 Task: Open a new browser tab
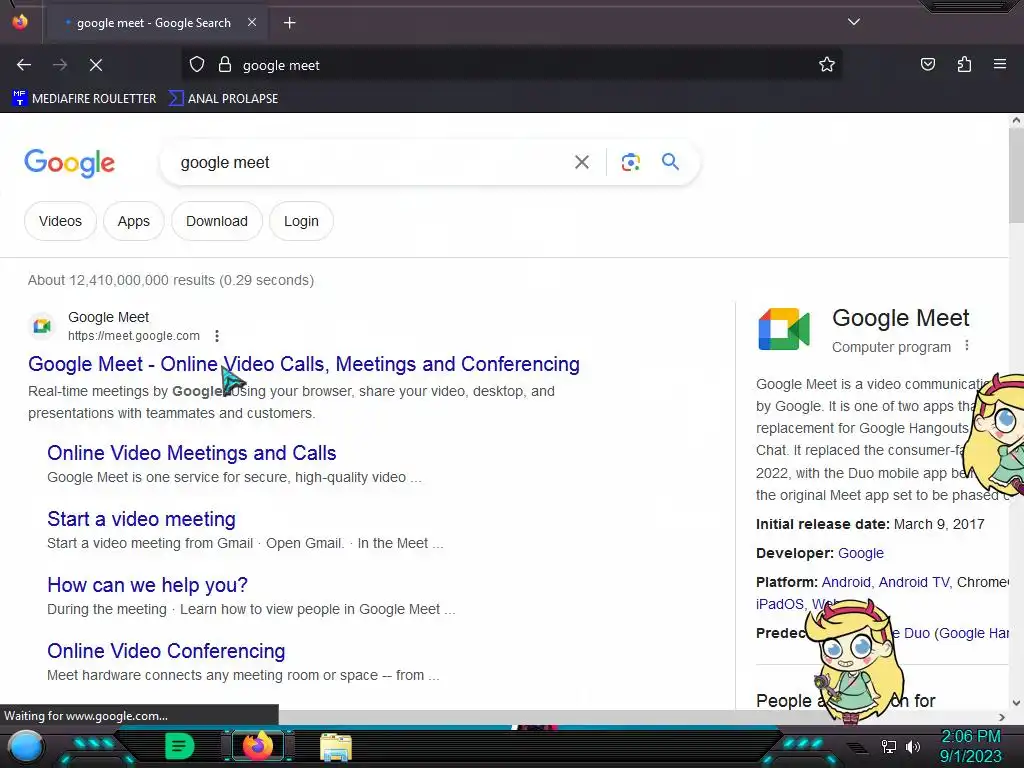(x=289, y=23)
